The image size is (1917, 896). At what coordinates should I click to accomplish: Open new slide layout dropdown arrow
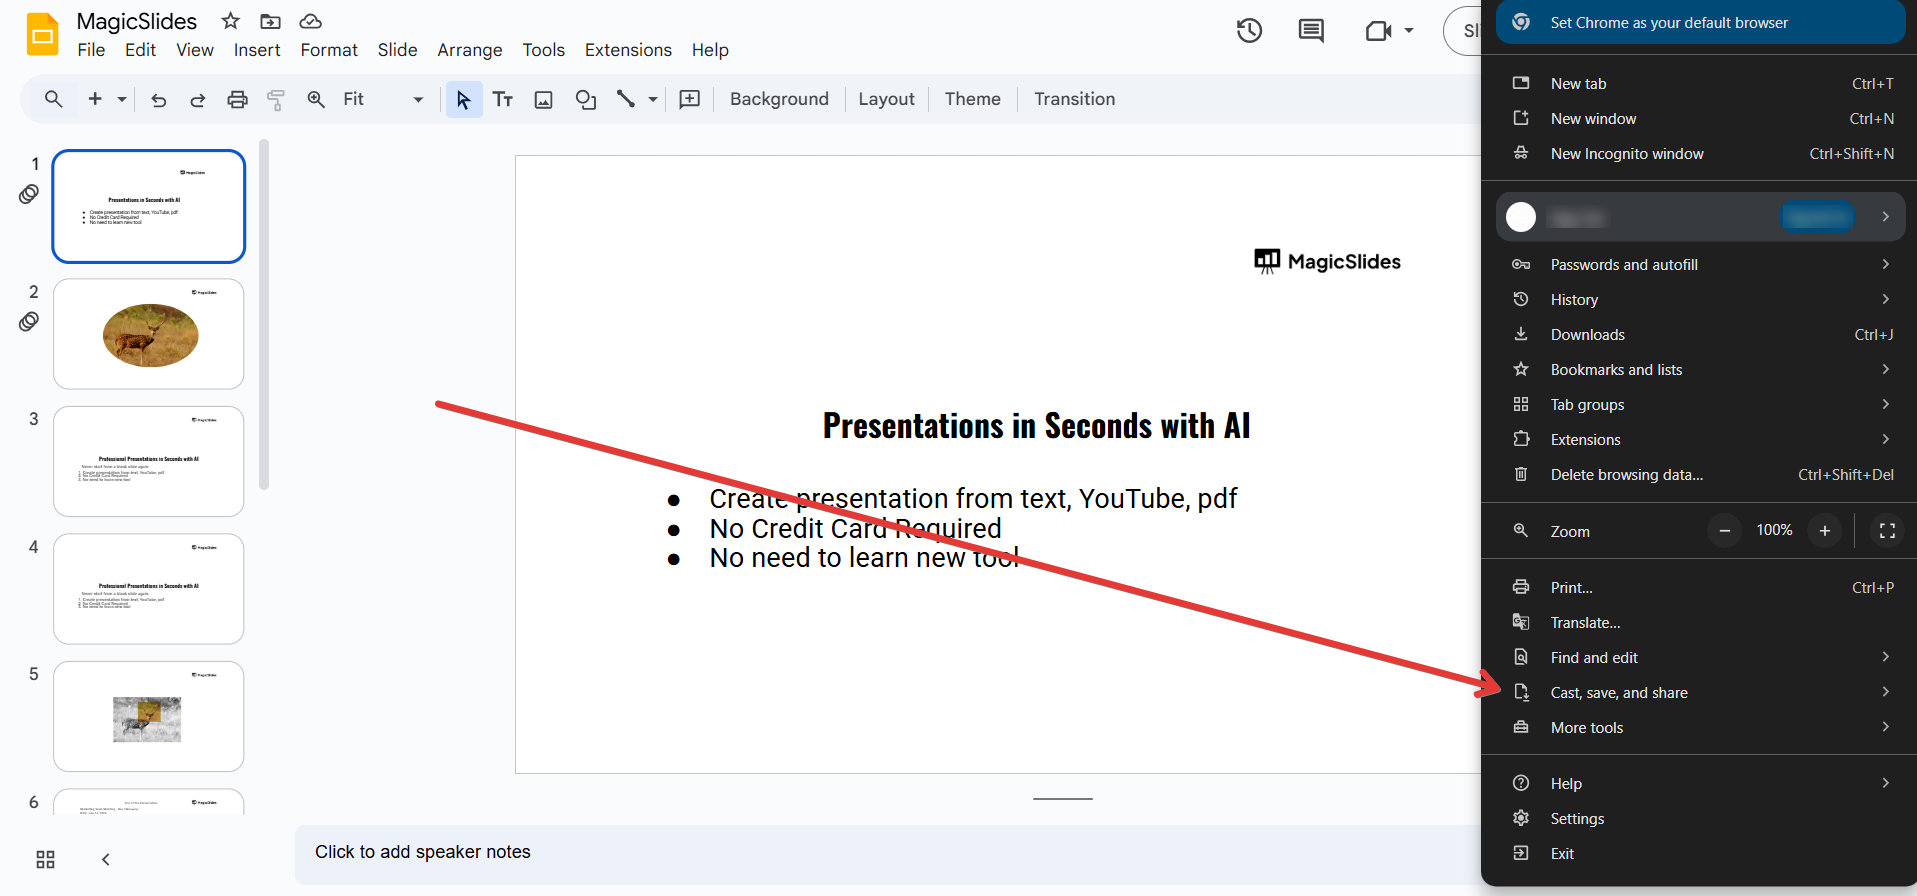pos(122,99)
